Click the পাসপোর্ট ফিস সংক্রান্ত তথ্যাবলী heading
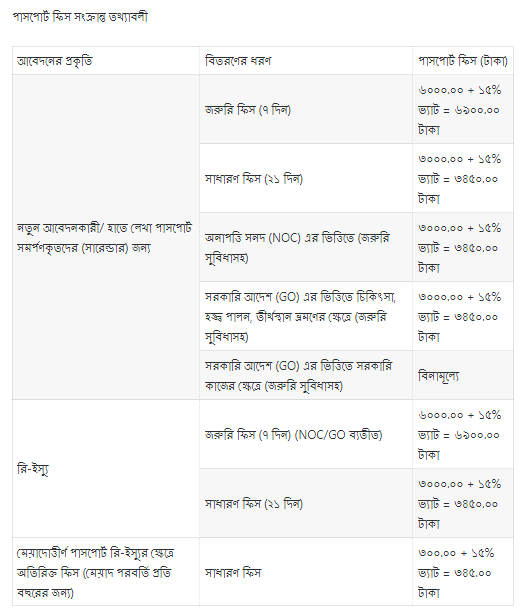 80,17
